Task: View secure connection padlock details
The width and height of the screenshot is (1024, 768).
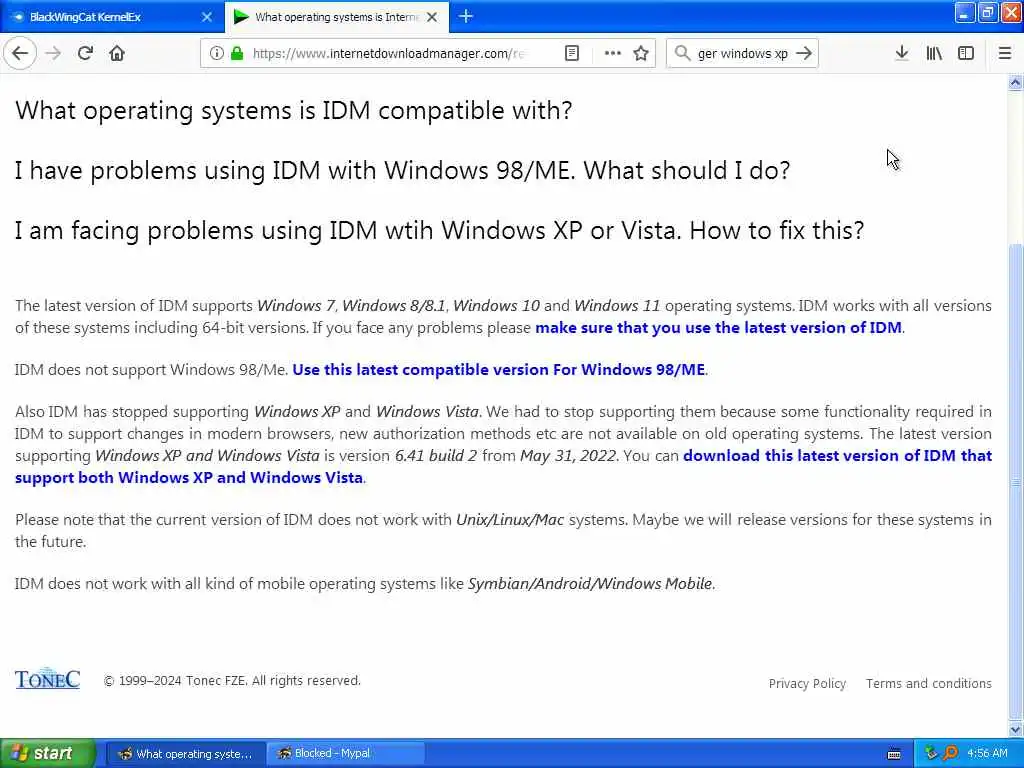Action: [x=236, y=54]
